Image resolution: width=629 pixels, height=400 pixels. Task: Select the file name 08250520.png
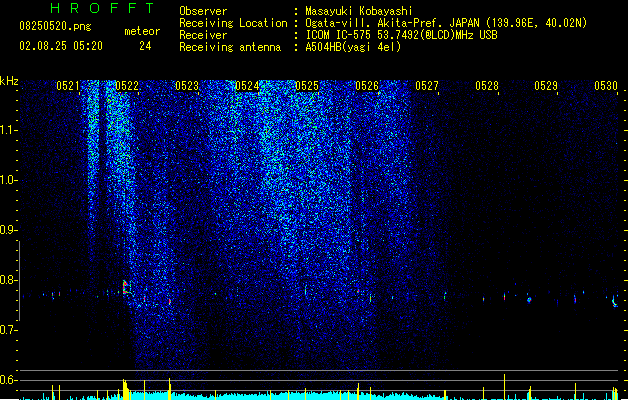click(55, 26)
